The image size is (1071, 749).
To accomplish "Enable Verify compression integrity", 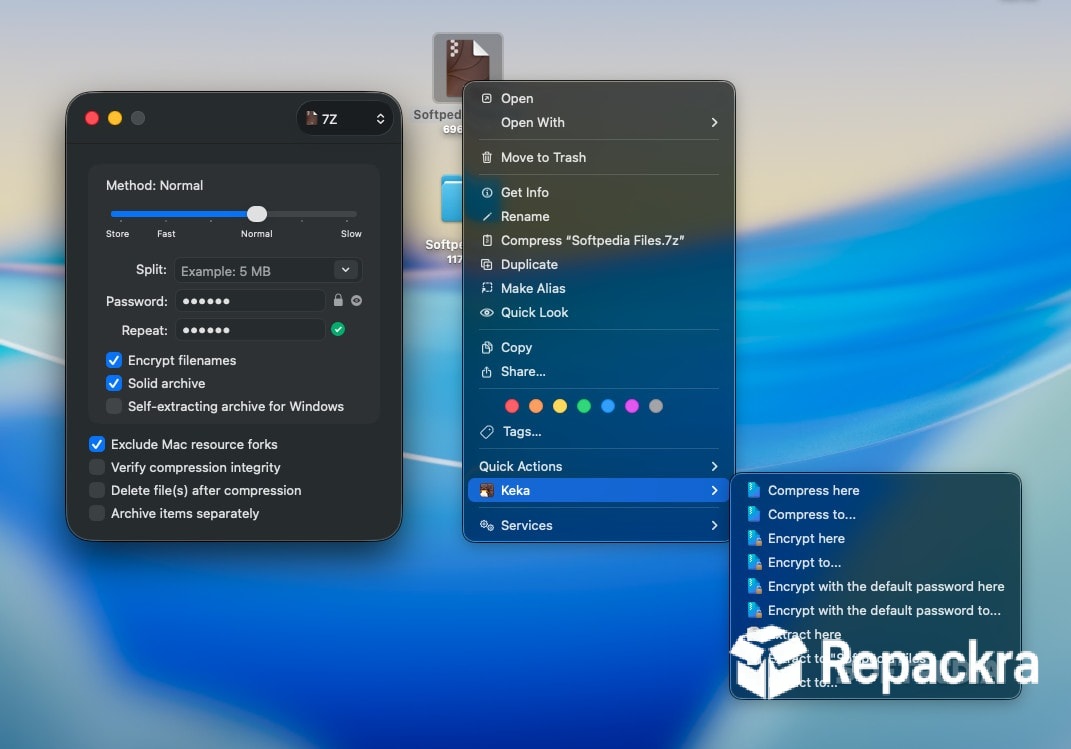I will (x=96, y=467).
